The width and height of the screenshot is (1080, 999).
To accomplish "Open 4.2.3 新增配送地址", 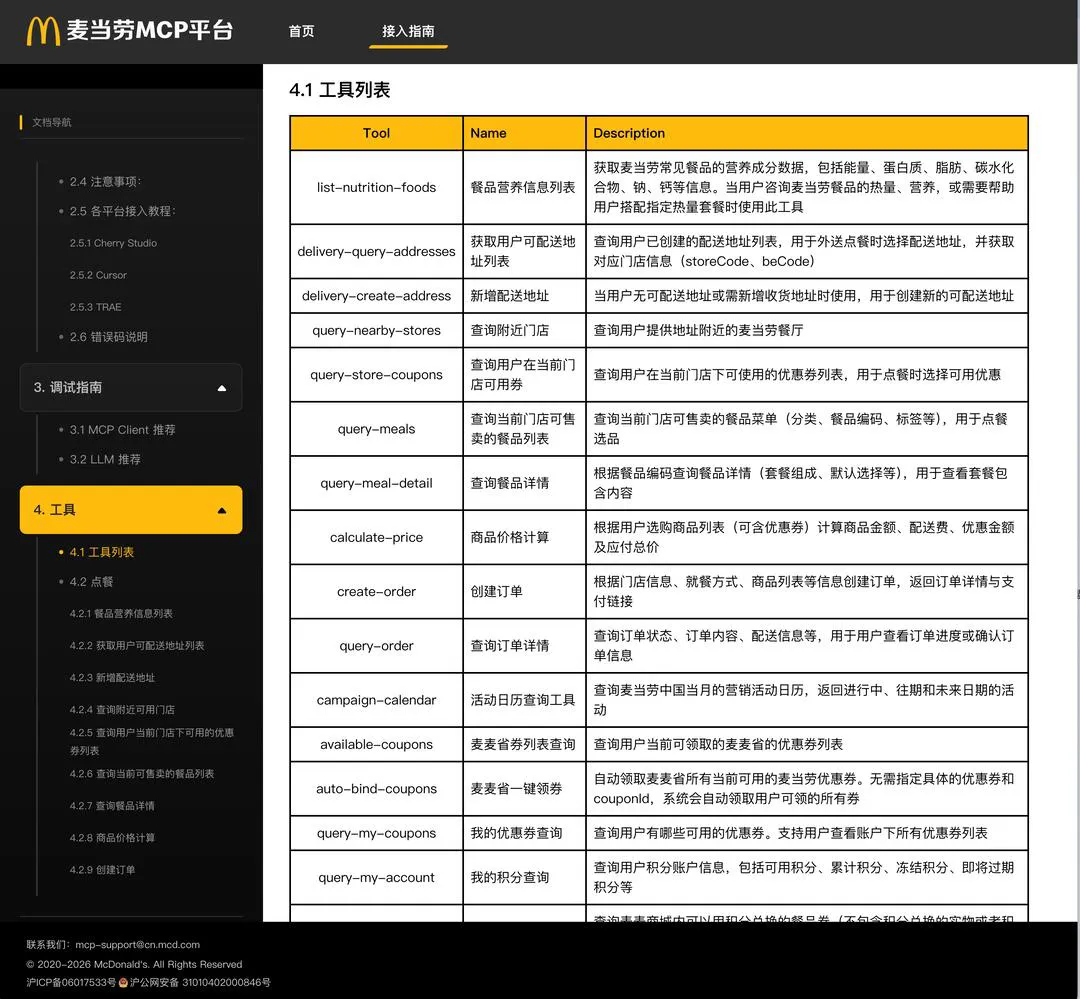I will point(112,678).
